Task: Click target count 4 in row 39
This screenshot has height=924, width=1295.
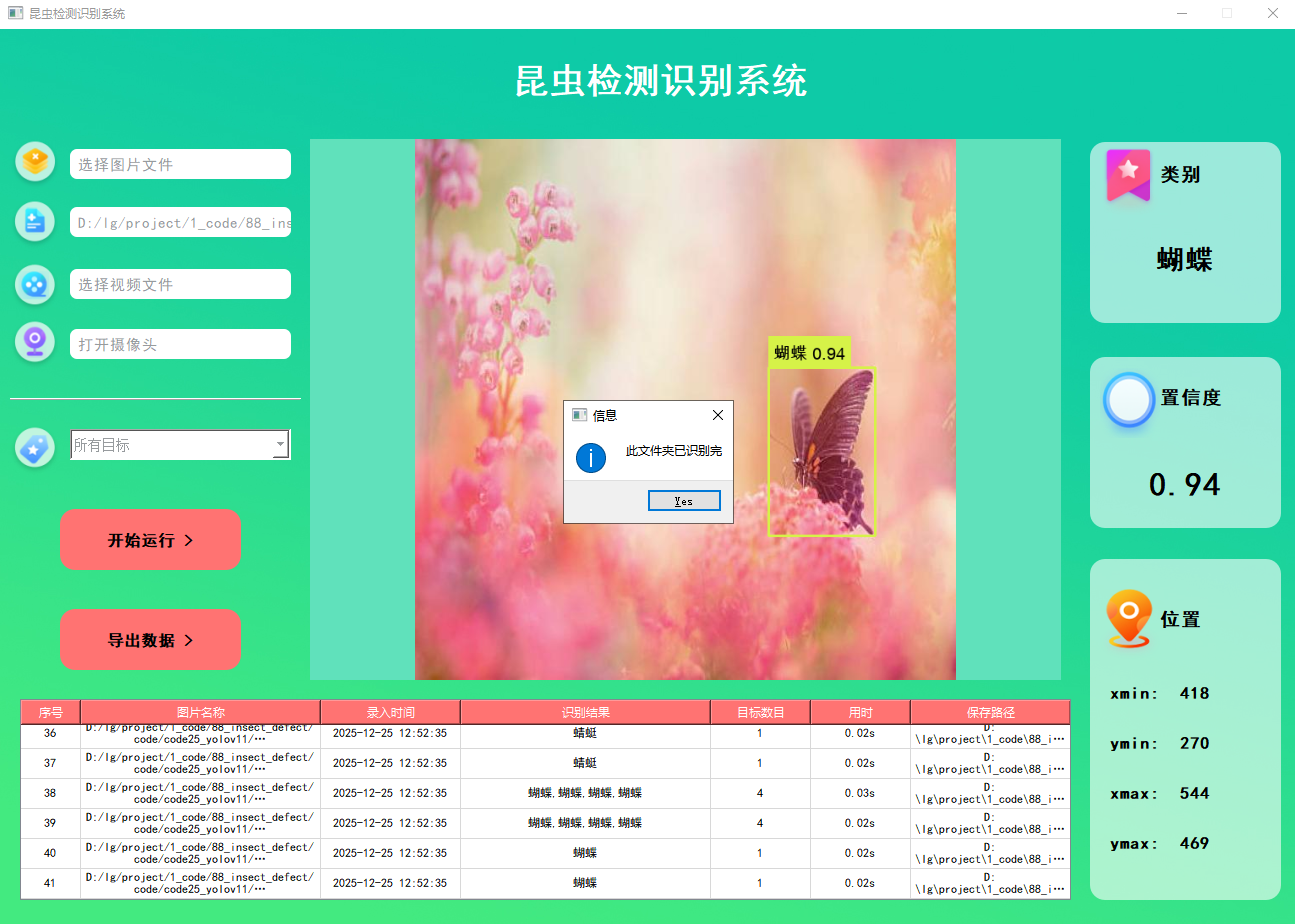Action: (x=761, y=824)
